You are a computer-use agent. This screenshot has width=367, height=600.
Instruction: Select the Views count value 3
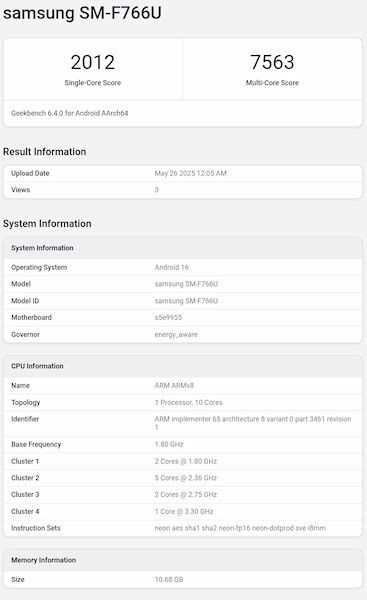(x=157, y=190)
